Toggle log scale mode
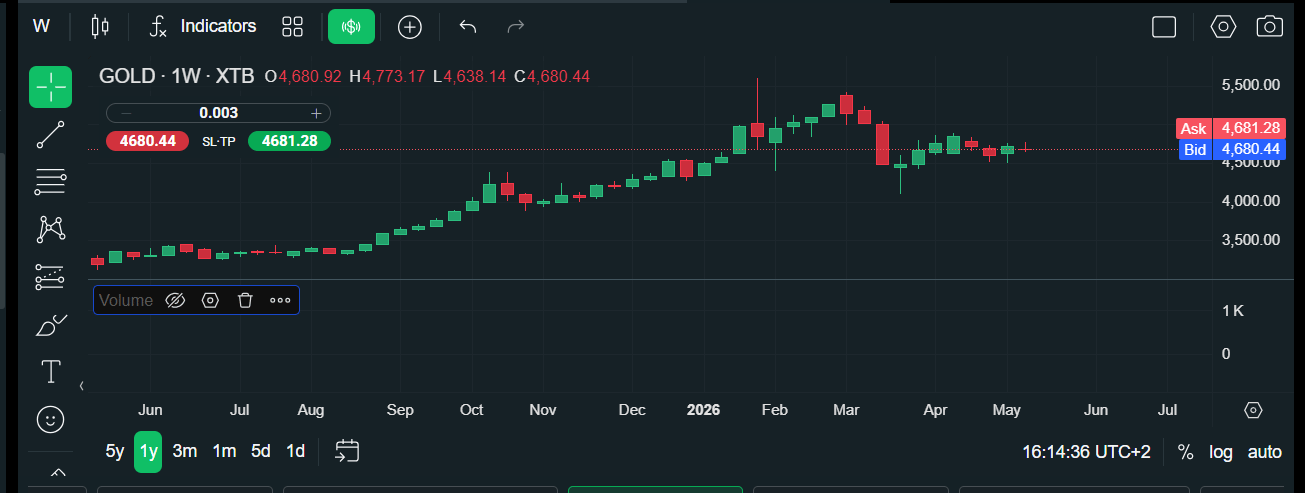The image size is (1305, 493). (1221, 452)
